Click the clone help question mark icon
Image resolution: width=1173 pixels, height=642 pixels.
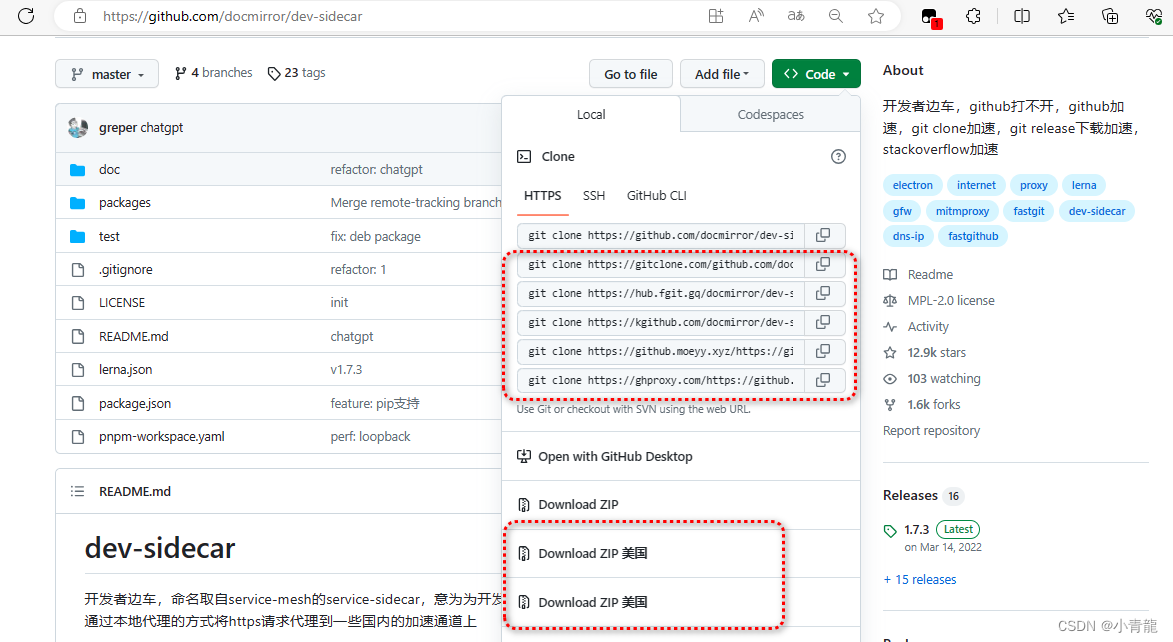[838, 157]
